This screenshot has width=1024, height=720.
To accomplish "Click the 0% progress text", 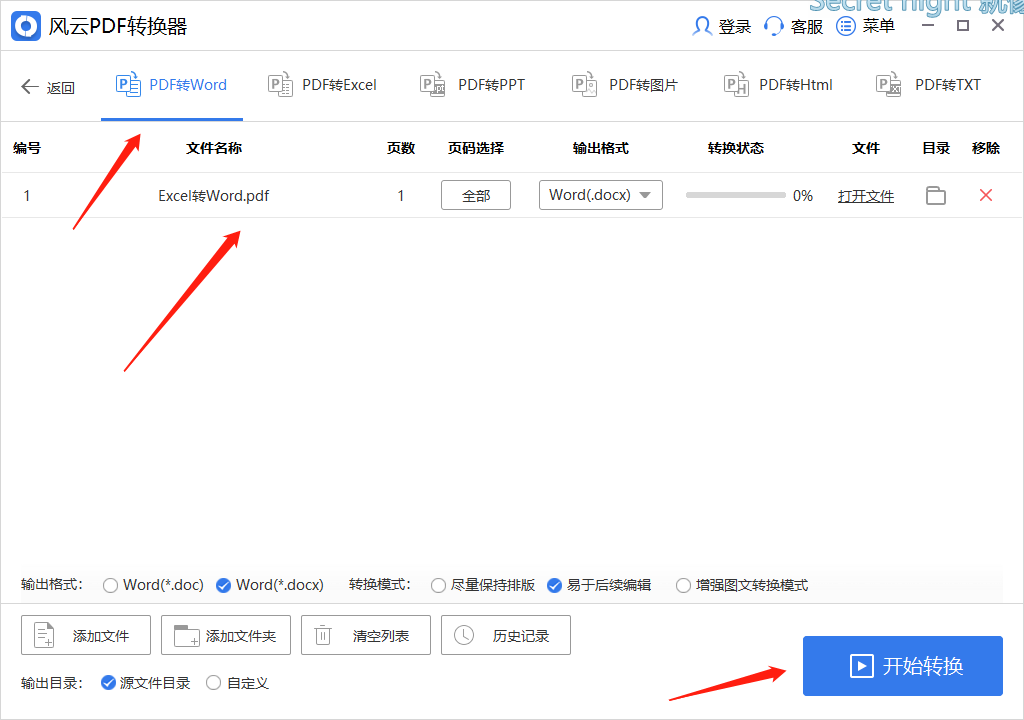I will click(803, 195).
